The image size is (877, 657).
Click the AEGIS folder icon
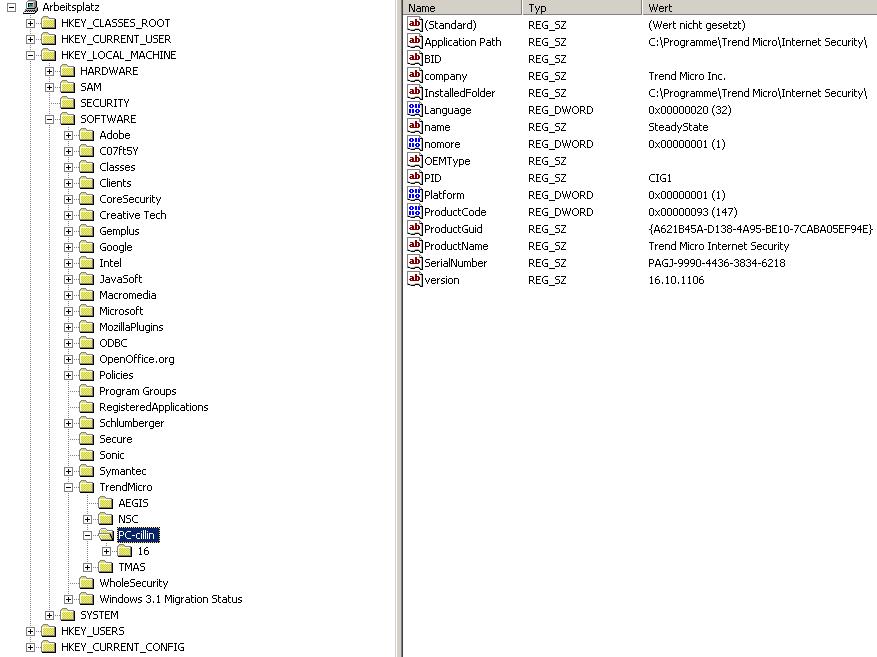pos(106,503)
